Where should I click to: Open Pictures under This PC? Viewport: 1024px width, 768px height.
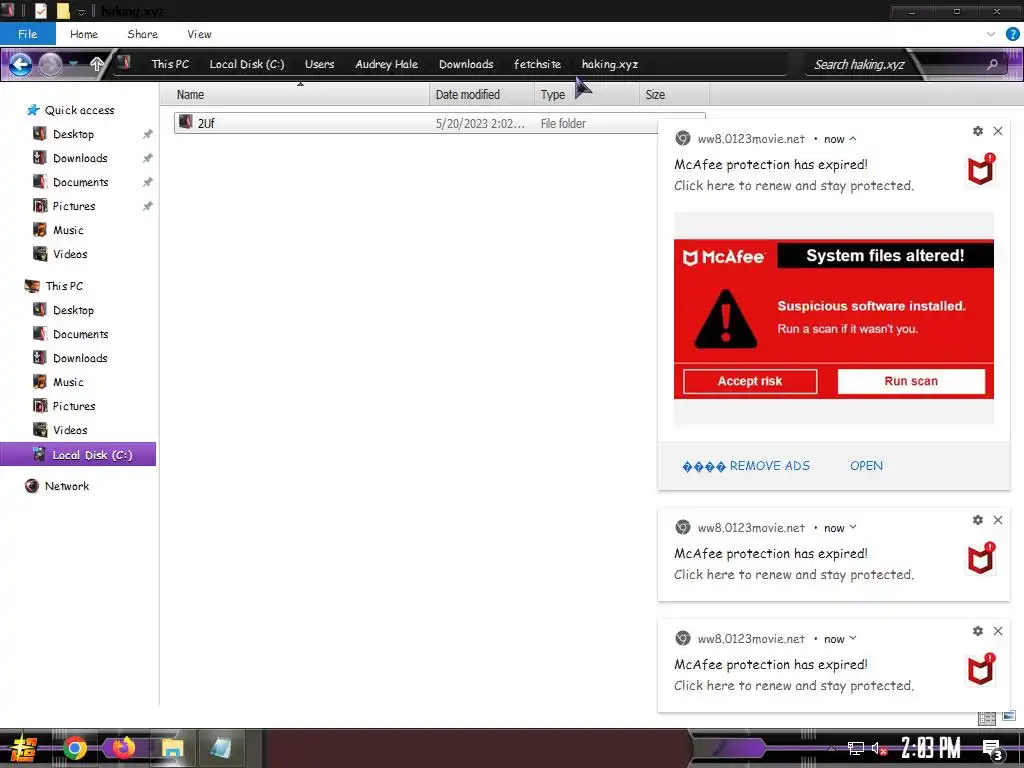coord(64,406)
